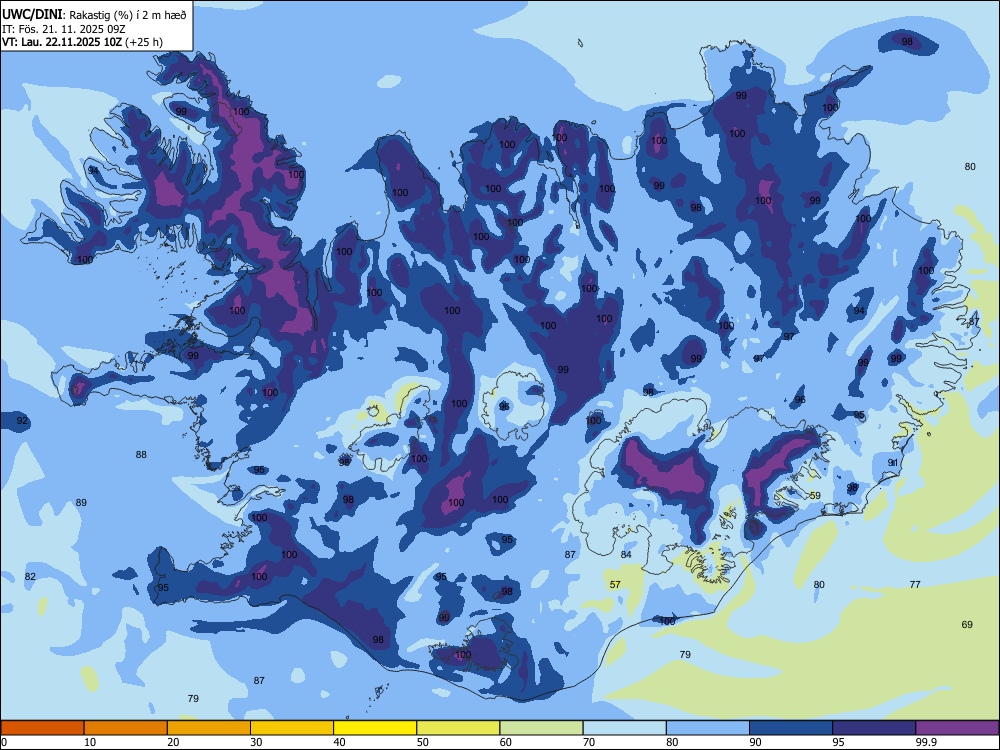Click the value 84 on the map
Screen dimensions: 1000x750
click(626, 555)
